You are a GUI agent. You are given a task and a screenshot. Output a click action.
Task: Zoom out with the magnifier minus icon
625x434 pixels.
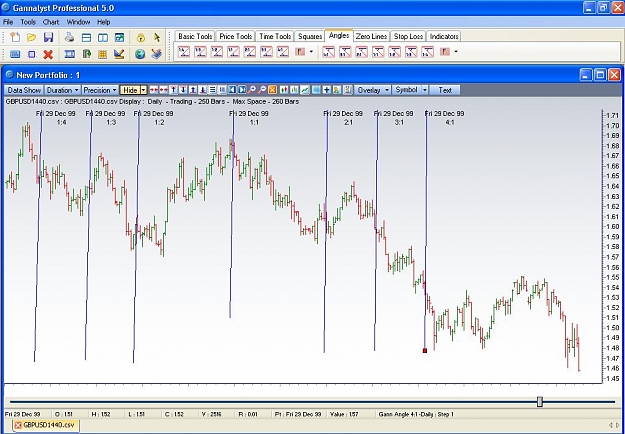tap(262, 90)
